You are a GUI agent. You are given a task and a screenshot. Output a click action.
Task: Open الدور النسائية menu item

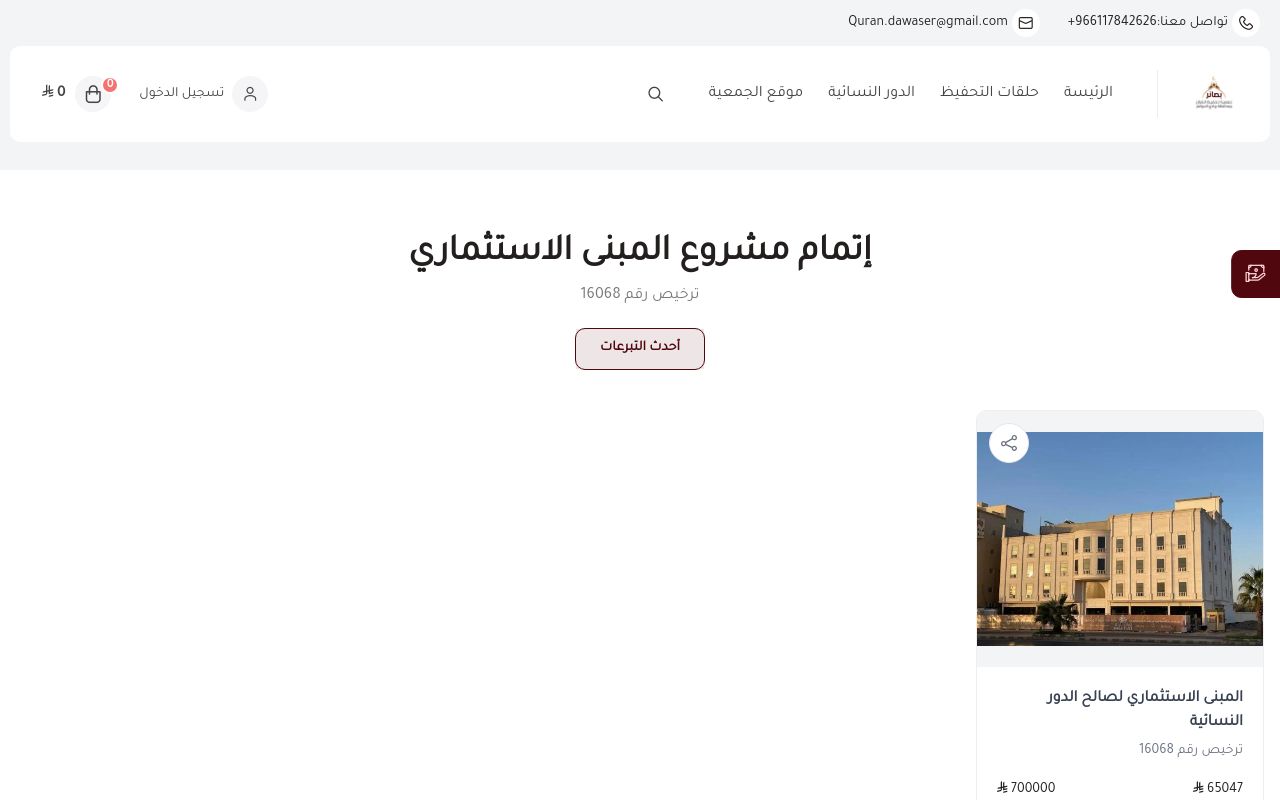(x=871, y=93)
